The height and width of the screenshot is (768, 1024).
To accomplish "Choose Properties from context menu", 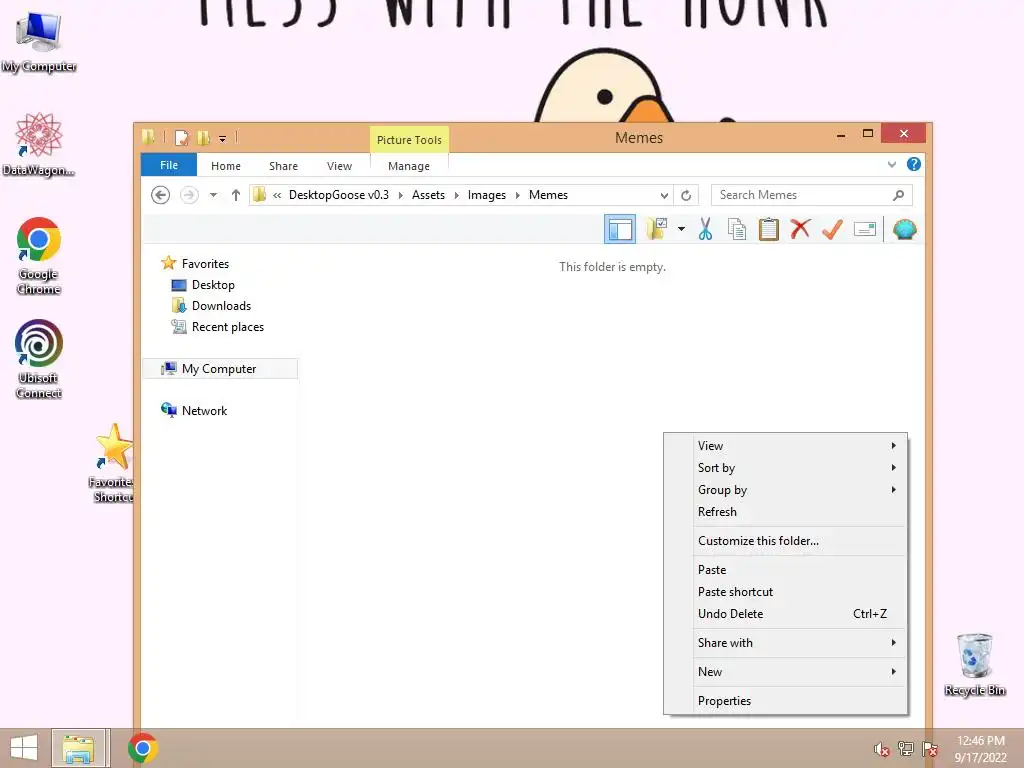I will pos(785,701).
